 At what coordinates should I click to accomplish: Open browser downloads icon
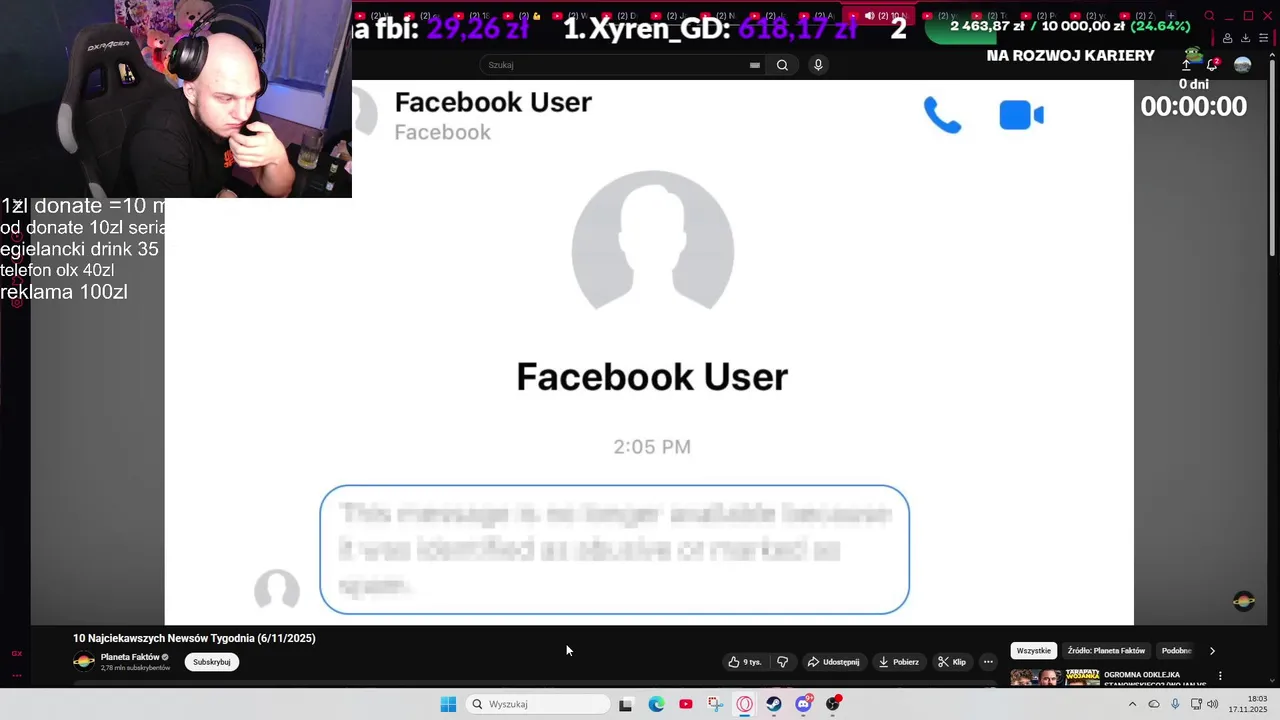[x=1245, y=38]
